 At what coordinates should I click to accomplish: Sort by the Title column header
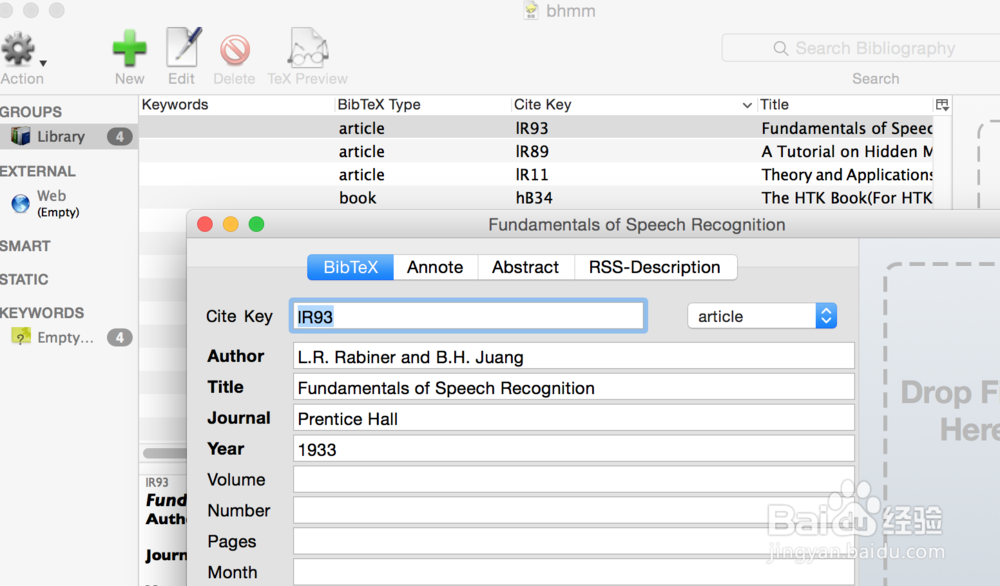845,105
